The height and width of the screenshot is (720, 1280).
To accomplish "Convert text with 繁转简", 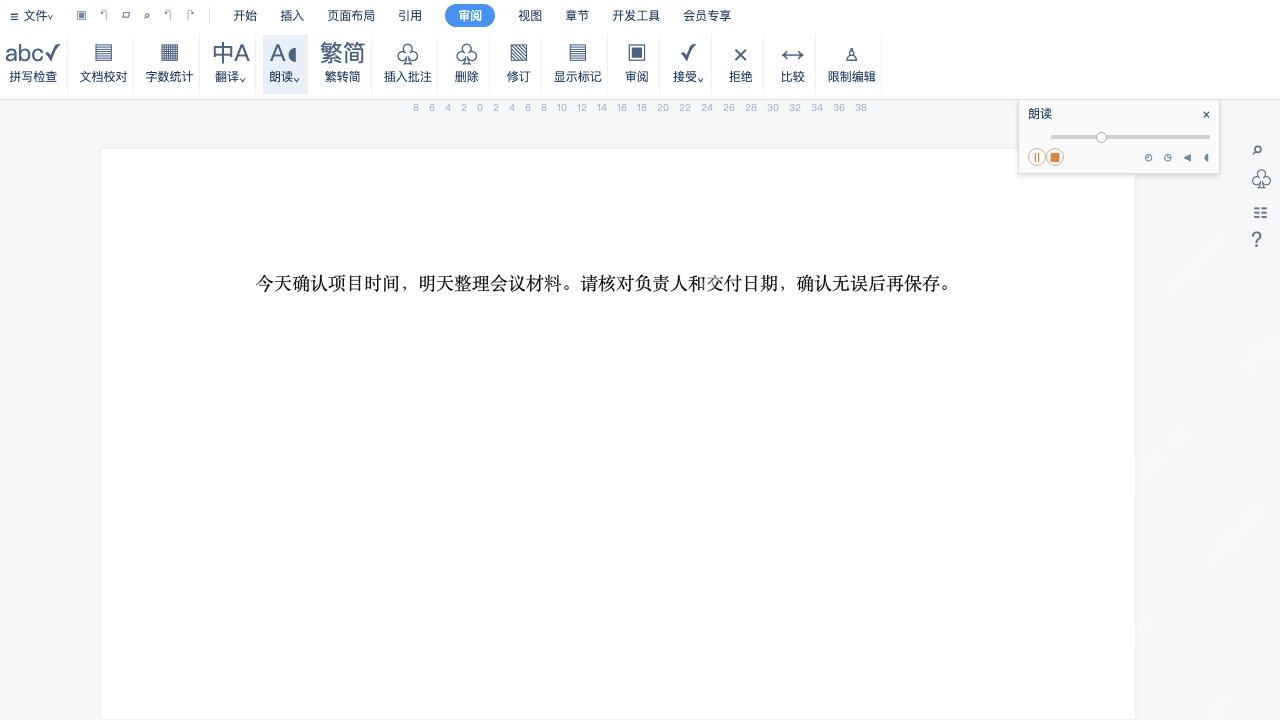I will [x=343, y=64].
